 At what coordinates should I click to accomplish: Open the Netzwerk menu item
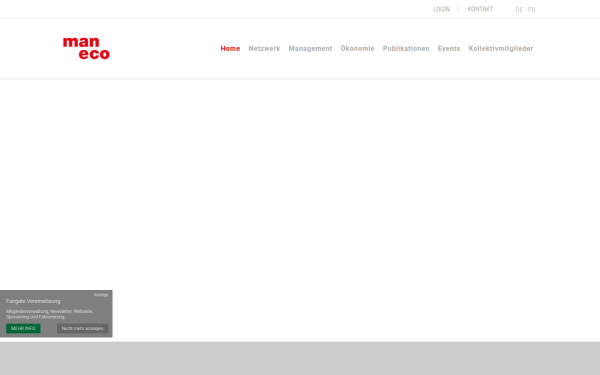[x=264, y=49]
